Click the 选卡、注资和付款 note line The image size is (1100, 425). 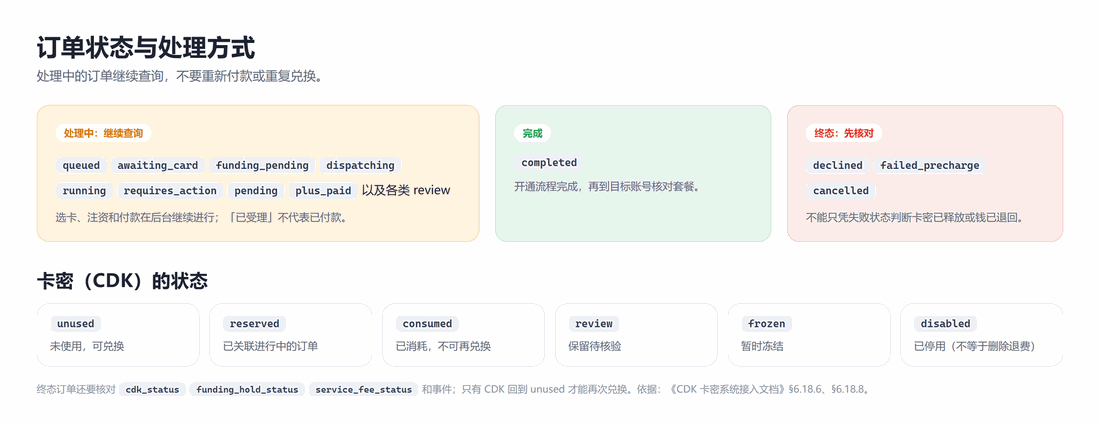click(201, 217)
